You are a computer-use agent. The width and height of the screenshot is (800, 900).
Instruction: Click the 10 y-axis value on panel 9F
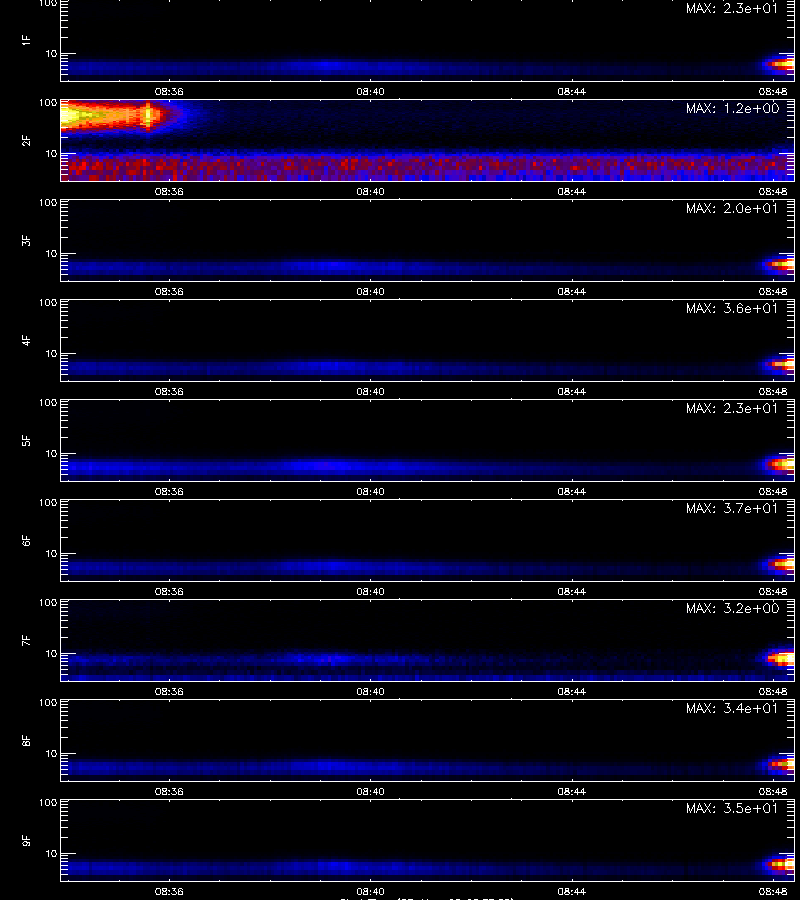(x=51, y=854)
